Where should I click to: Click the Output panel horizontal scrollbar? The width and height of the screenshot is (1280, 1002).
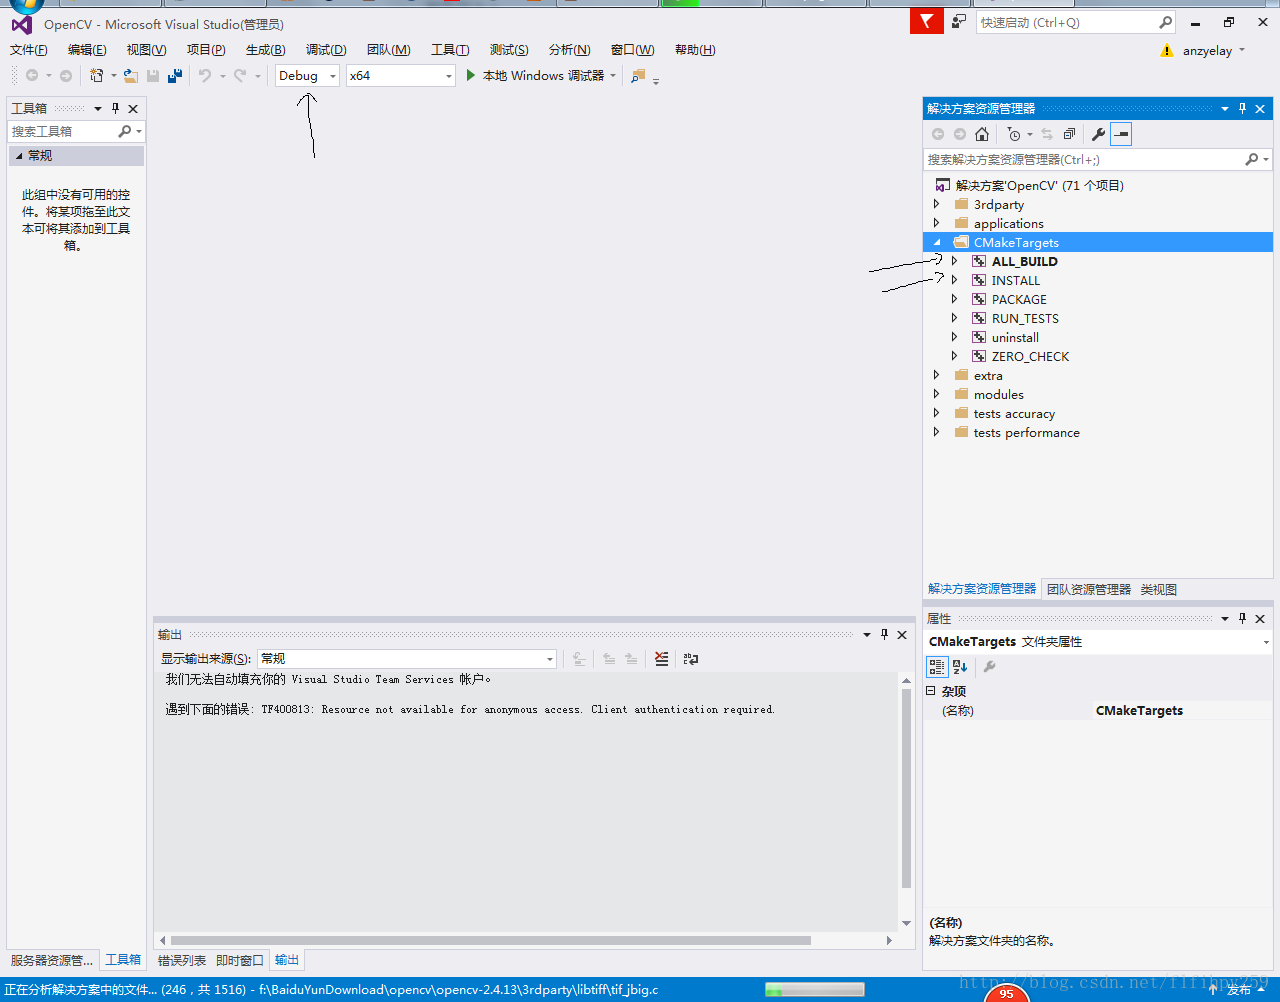click(491, 940)
